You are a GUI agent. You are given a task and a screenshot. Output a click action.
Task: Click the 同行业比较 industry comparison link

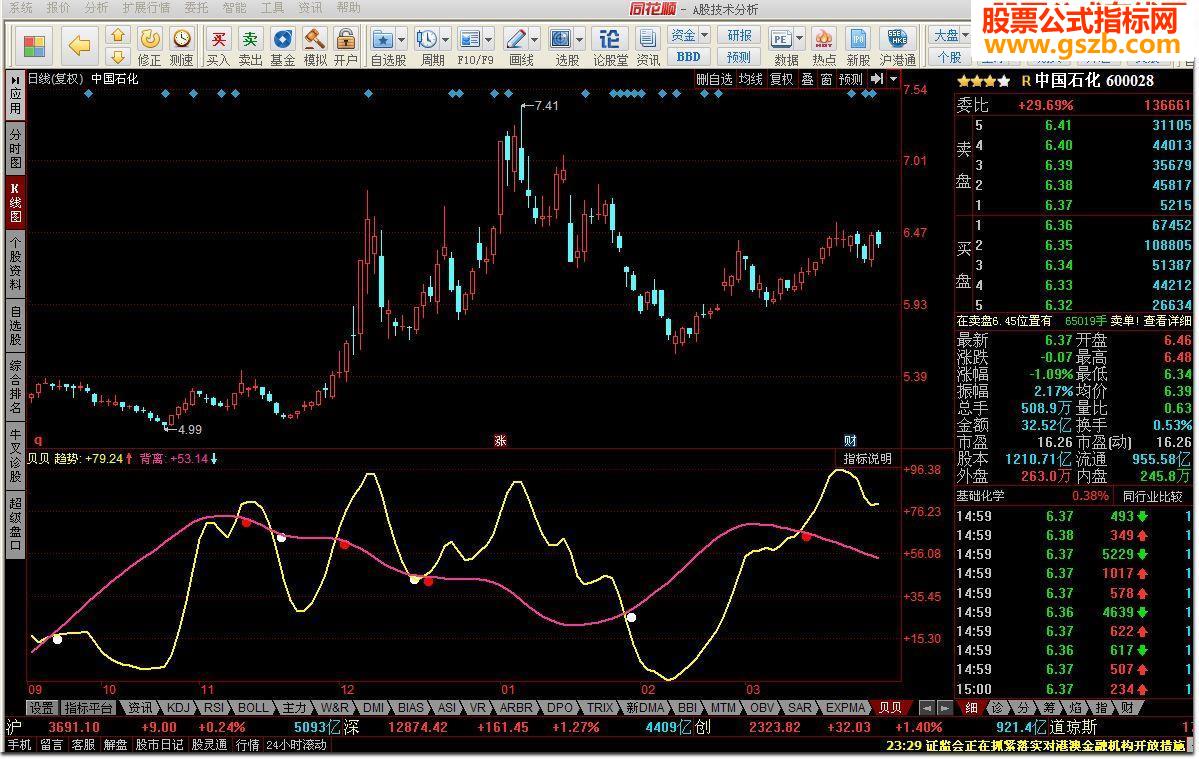click(x=1152, y=496)
